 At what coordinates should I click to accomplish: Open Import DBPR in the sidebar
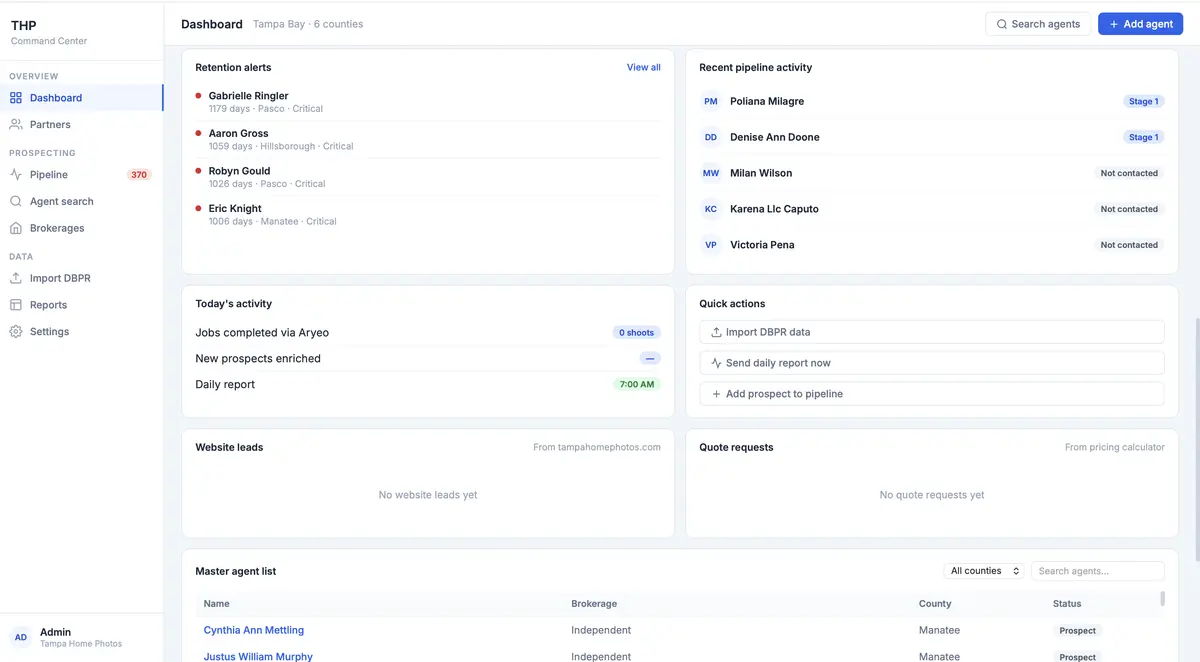click(x=81, y=278)
